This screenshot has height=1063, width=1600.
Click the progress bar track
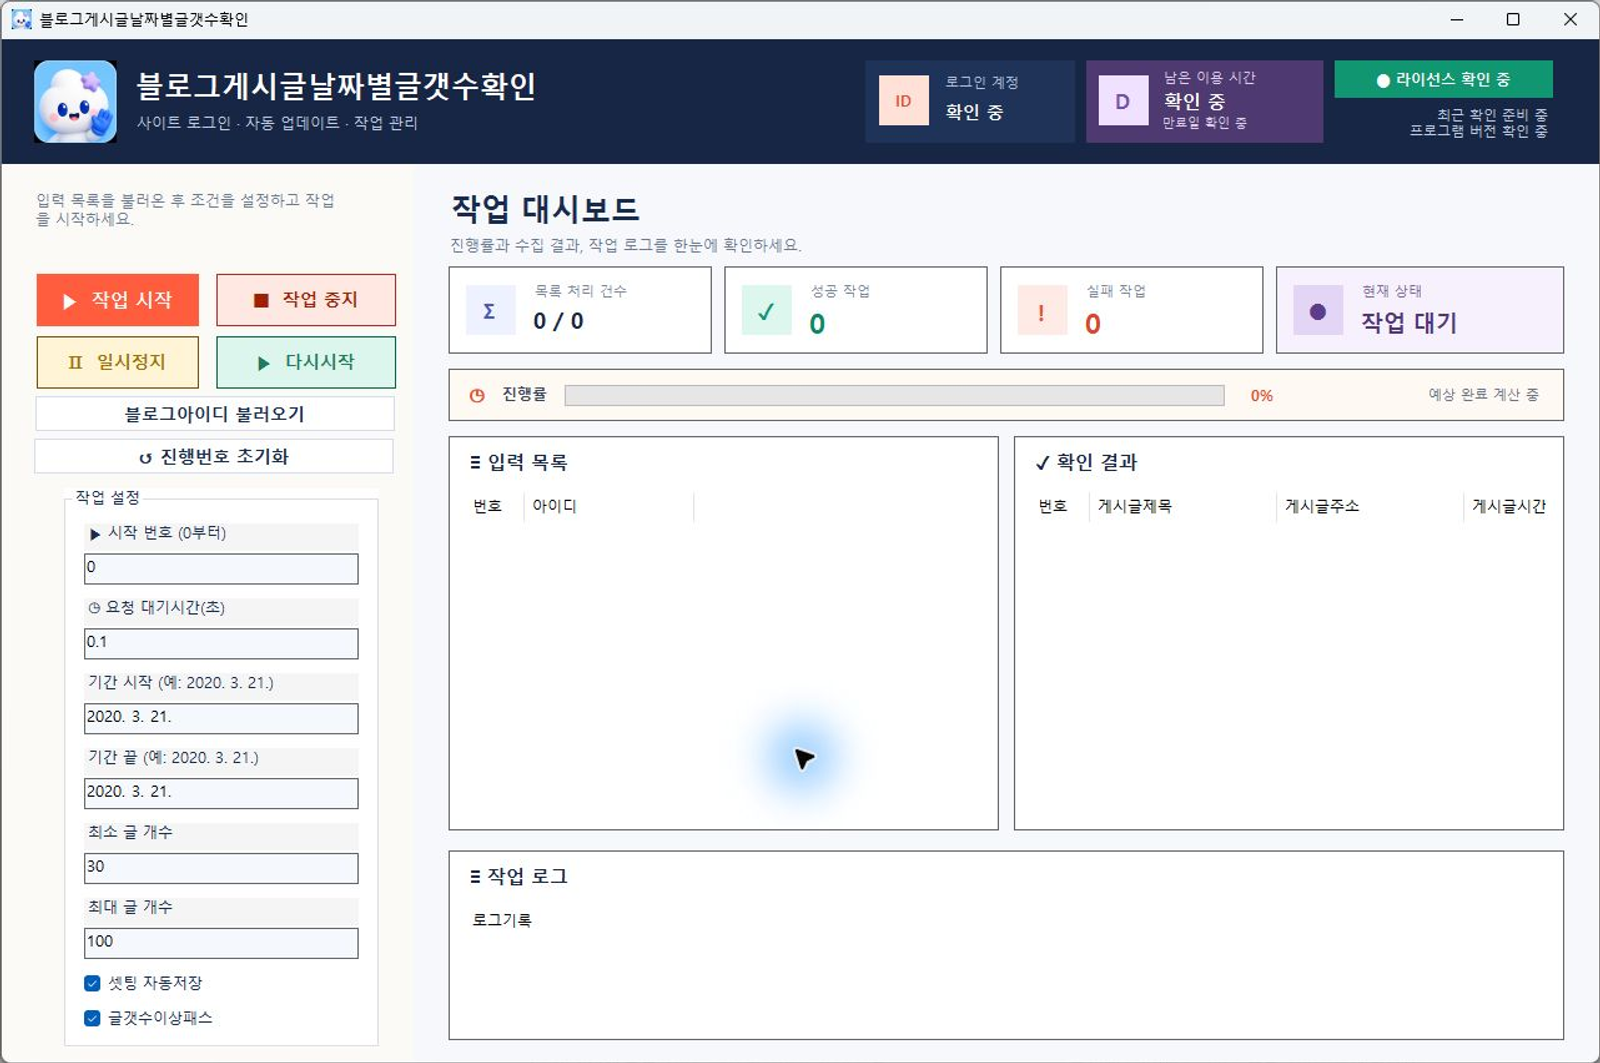click(x=894, y=395)
